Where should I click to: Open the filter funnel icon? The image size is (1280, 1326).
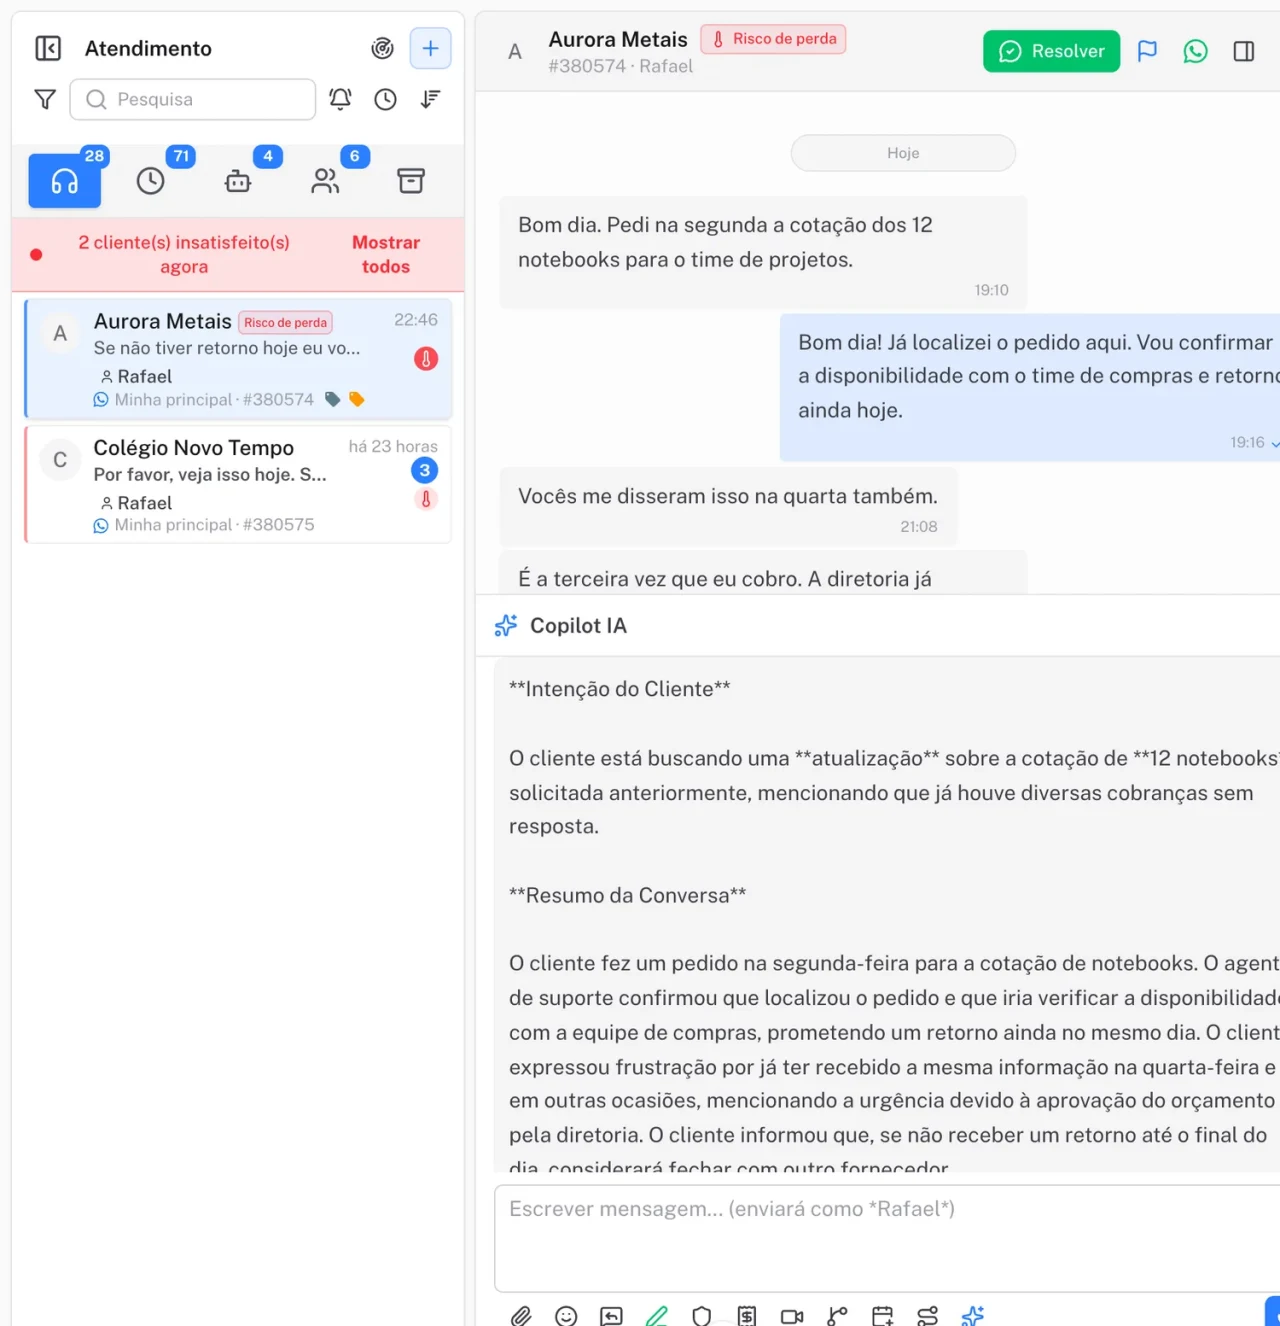tap(45, 99)
